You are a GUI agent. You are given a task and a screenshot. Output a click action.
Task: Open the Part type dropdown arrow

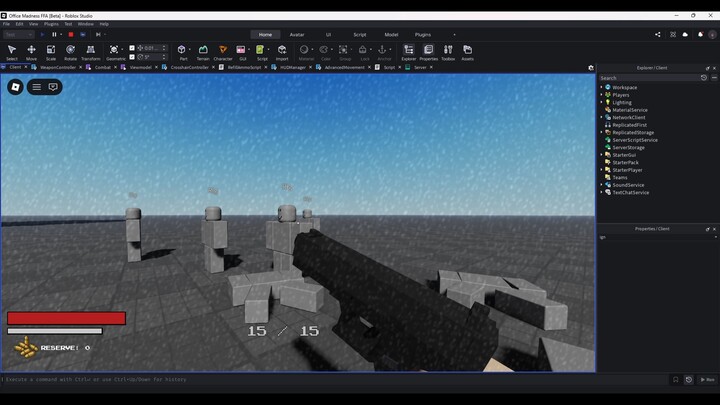(x=190, y=50)
